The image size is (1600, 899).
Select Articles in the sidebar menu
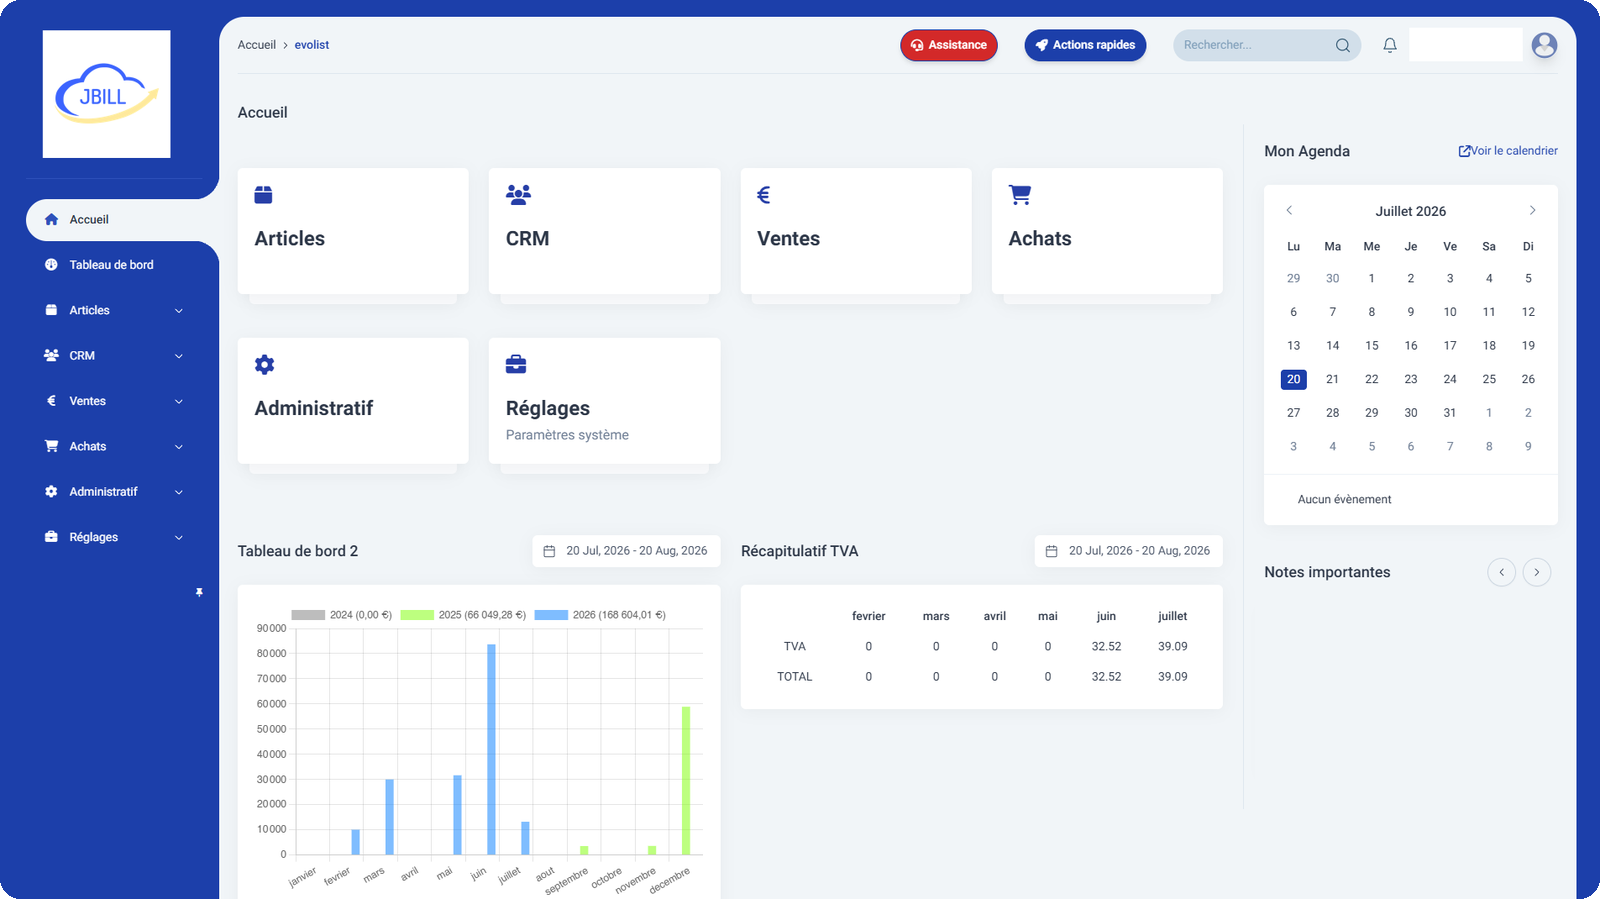tap(89, 310)
